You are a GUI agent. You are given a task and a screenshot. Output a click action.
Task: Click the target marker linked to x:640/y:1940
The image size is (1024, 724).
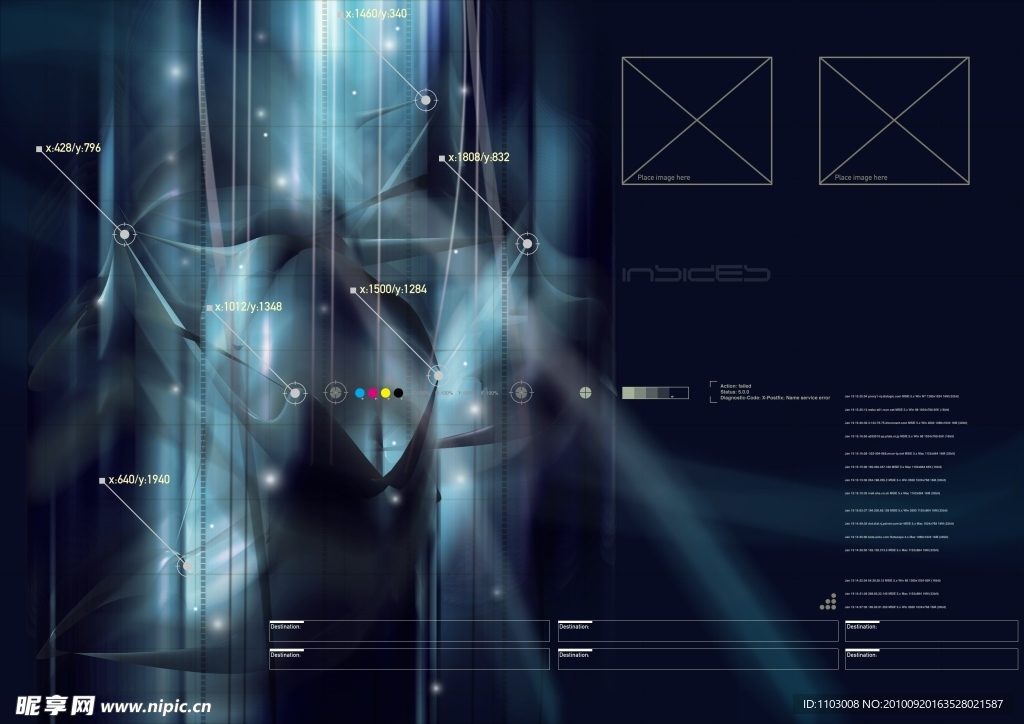187,565
